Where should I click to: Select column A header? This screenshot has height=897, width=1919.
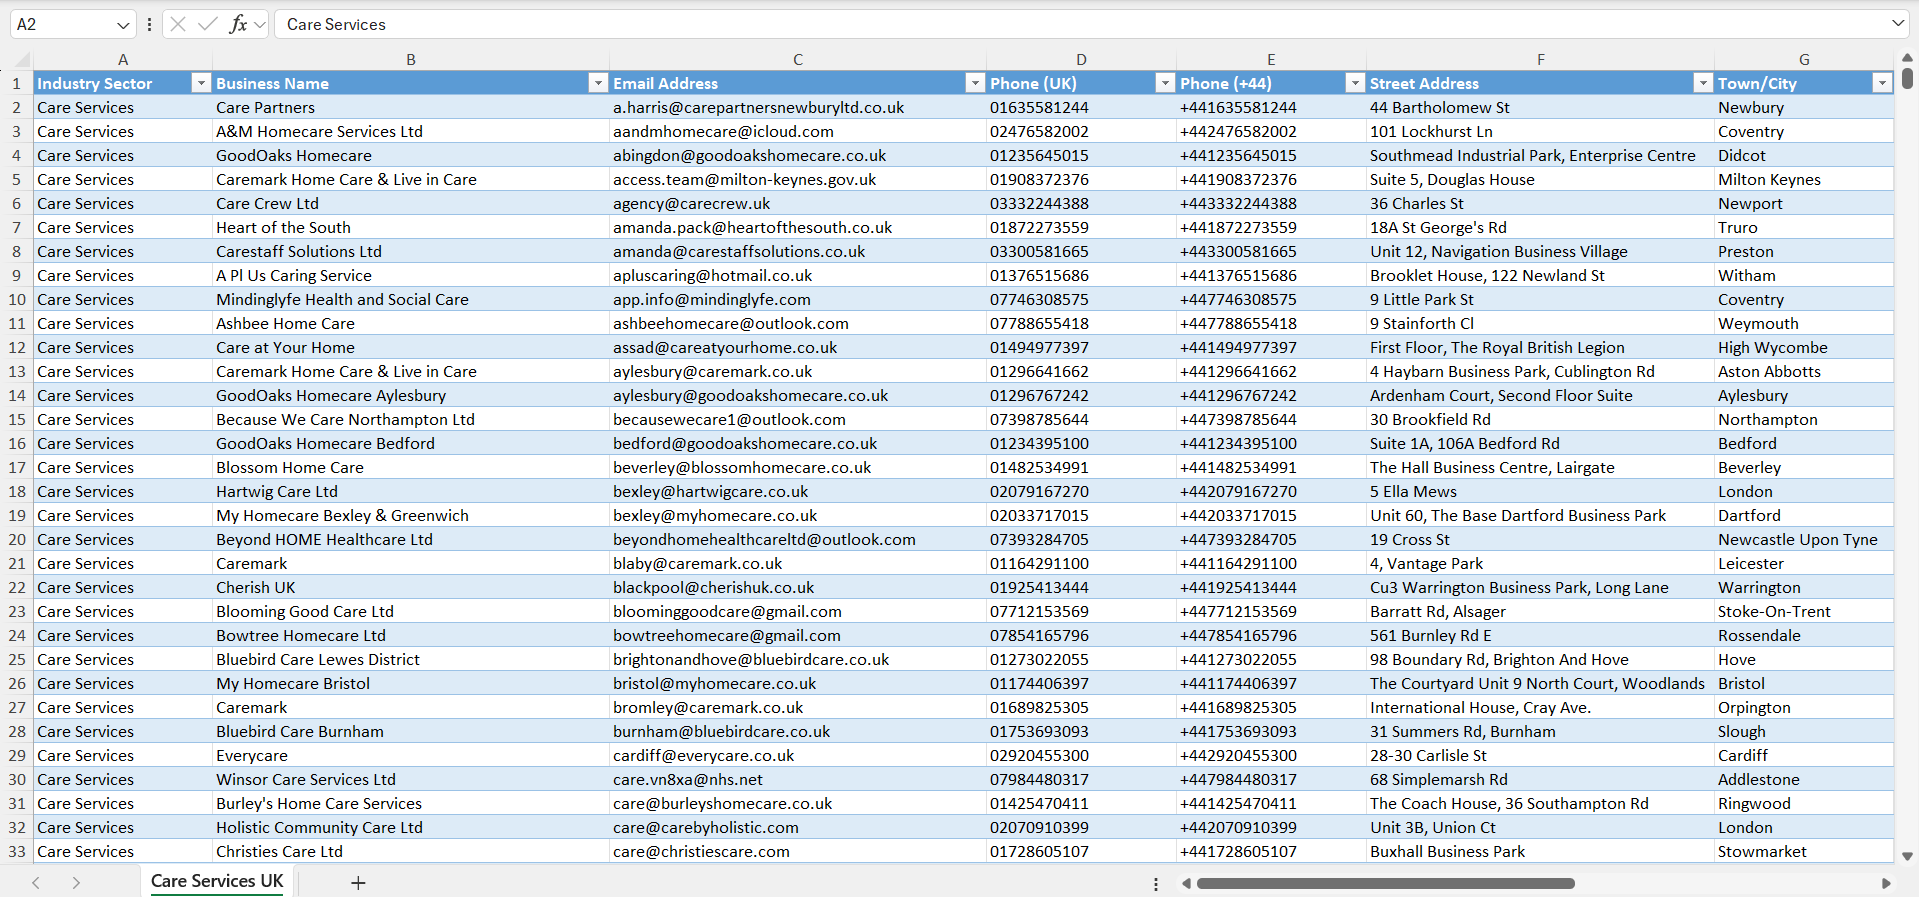[x=122, y=59]
